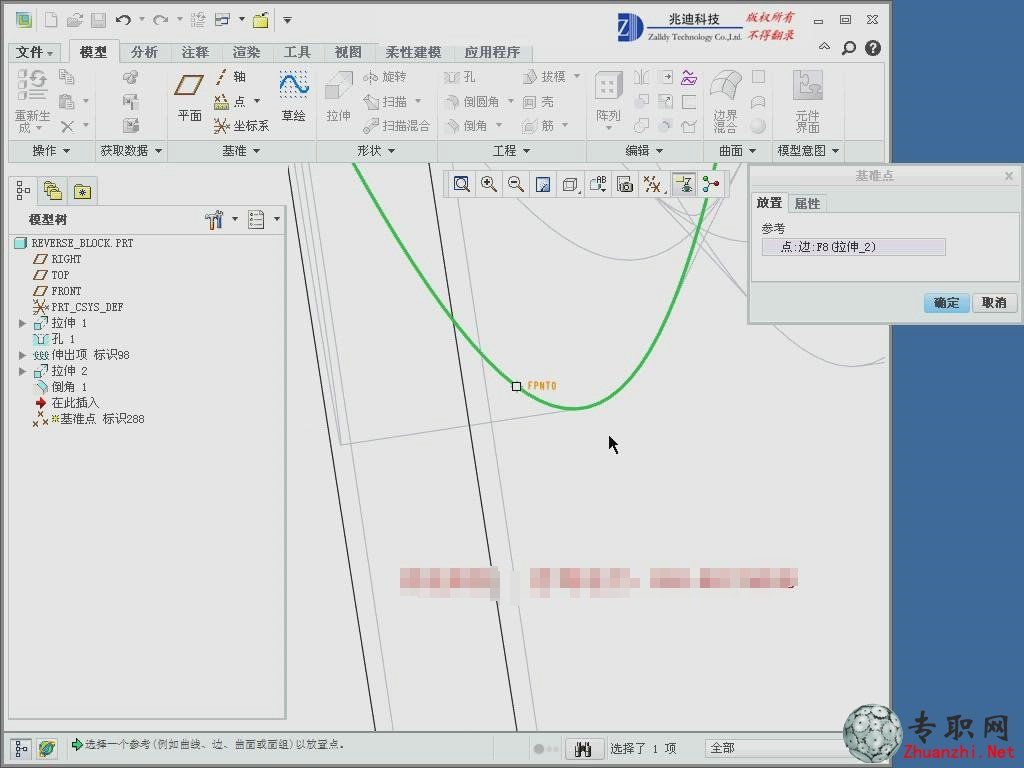Toggle annotation display icon

[684, 184]
